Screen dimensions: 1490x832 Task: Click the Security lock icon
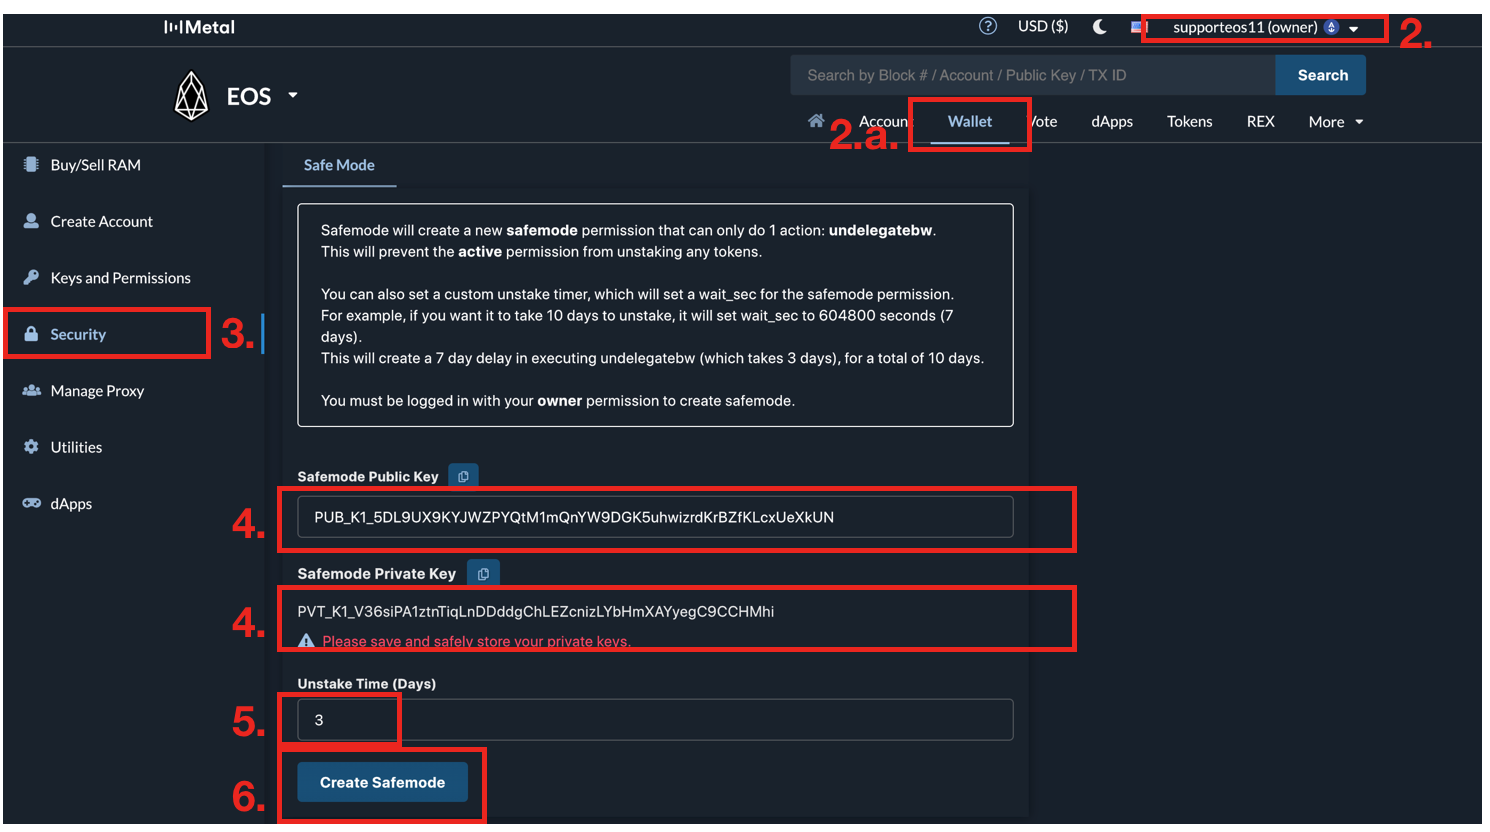point(31,334)
